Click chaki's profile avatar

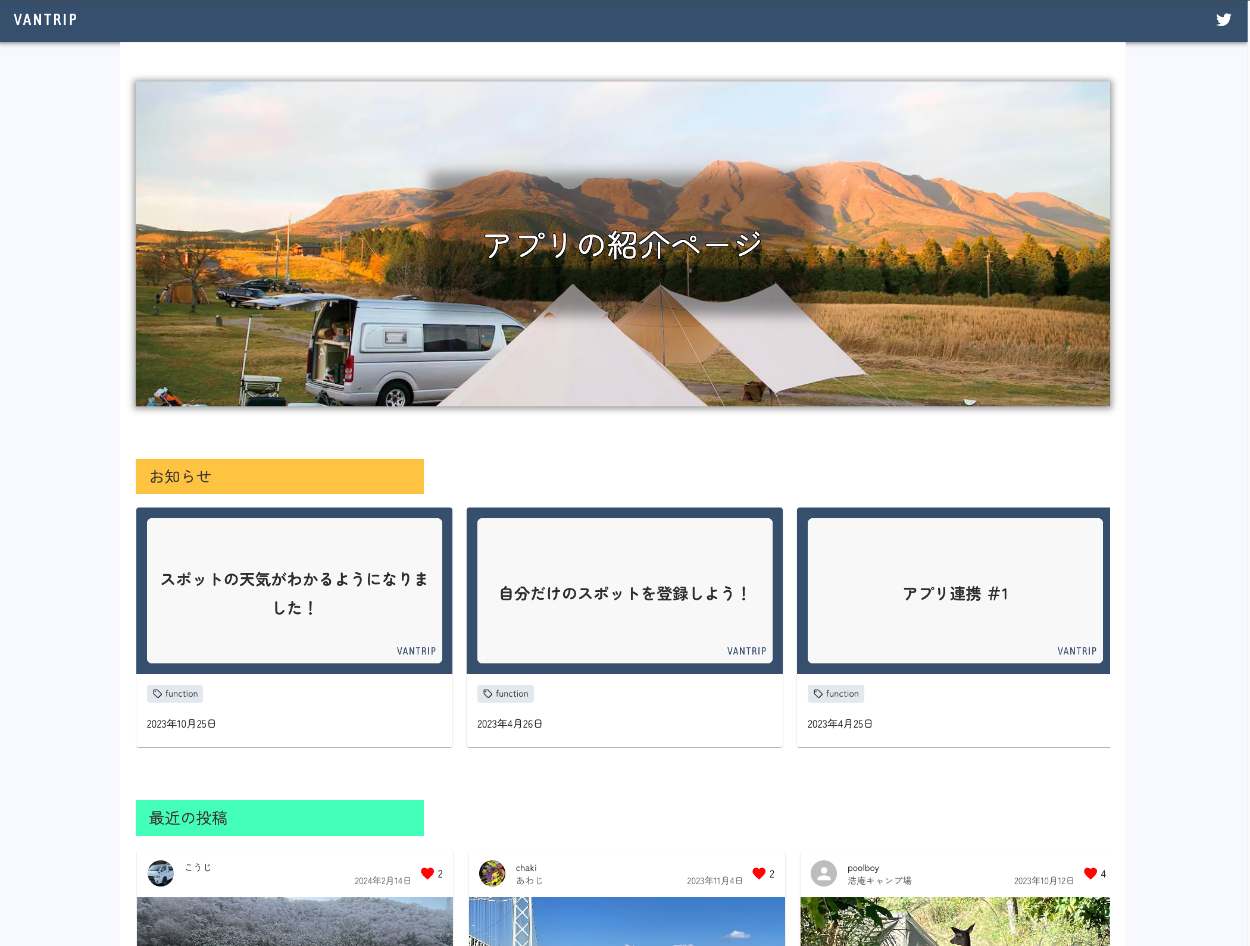(x=492, y=873)
